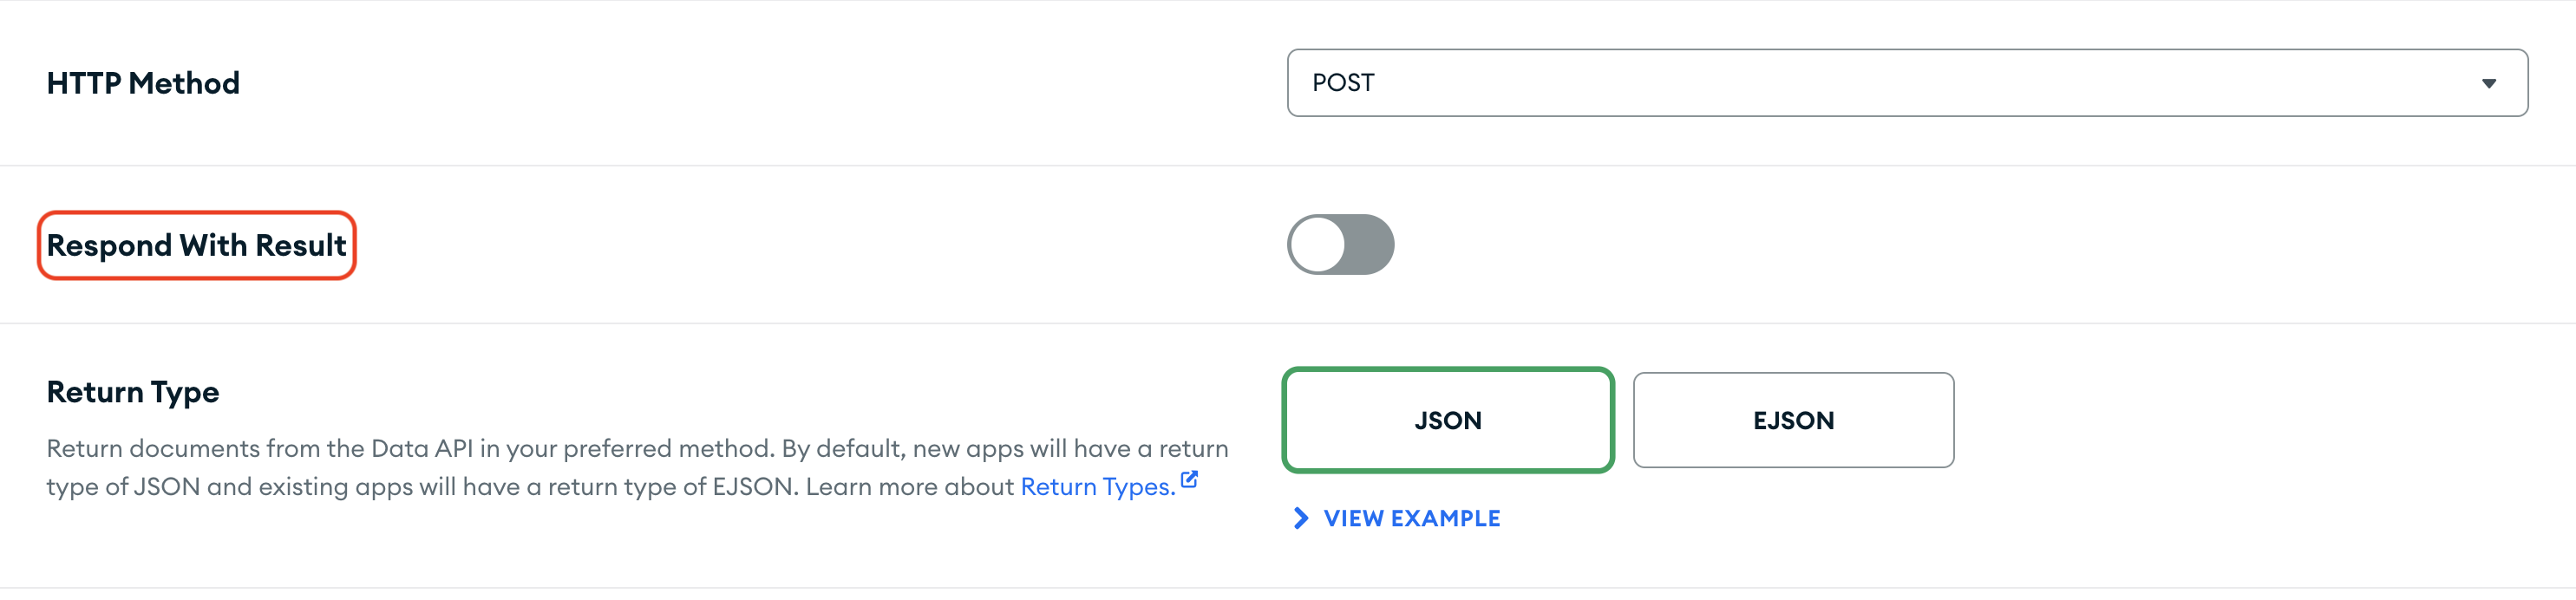Click the Return Type heading
This screenshot has width=2576, height=600.
pos(133,392)
